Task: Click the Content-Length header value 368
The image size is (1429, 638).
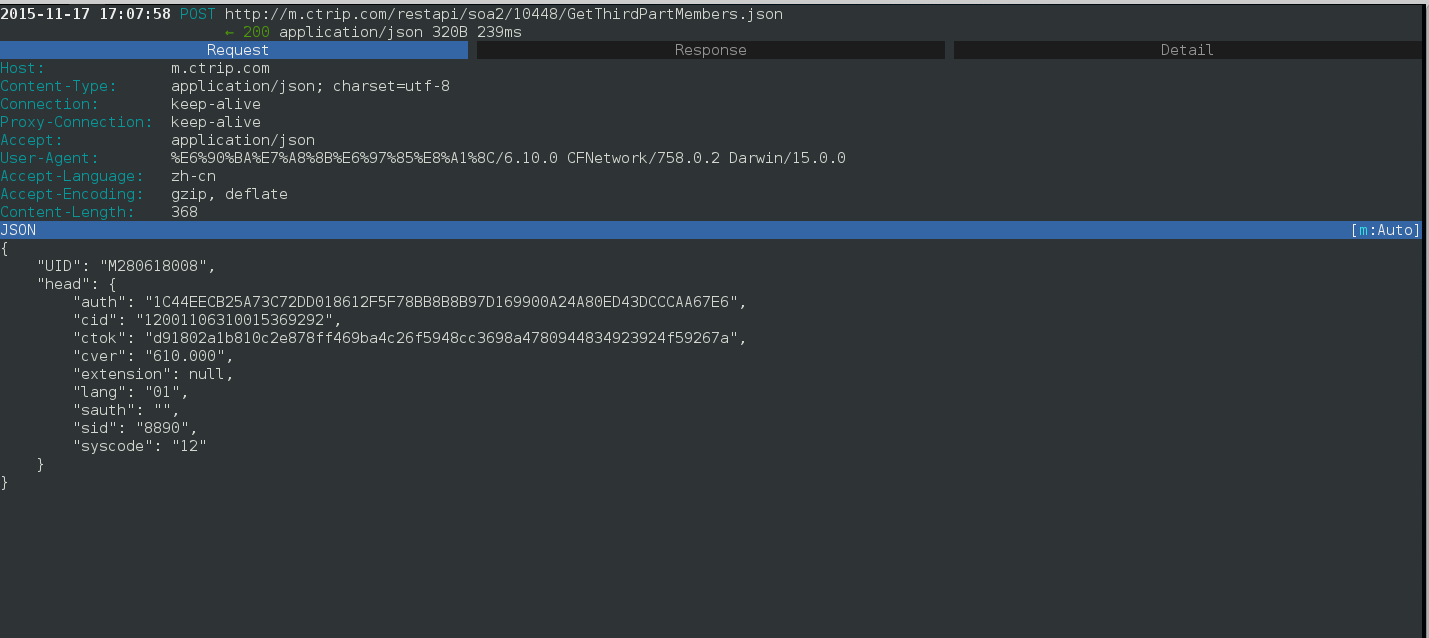Action: 183,212
